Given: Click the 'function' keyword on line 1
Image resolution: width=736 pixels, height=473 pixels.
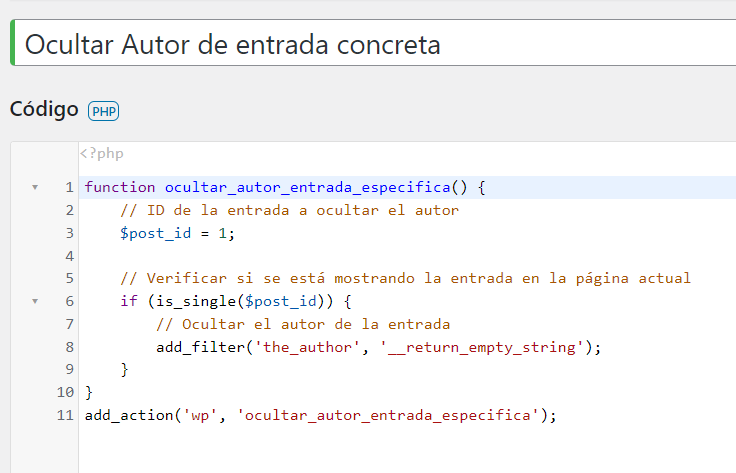Looking at the screenshot, I should click(120, 187).
